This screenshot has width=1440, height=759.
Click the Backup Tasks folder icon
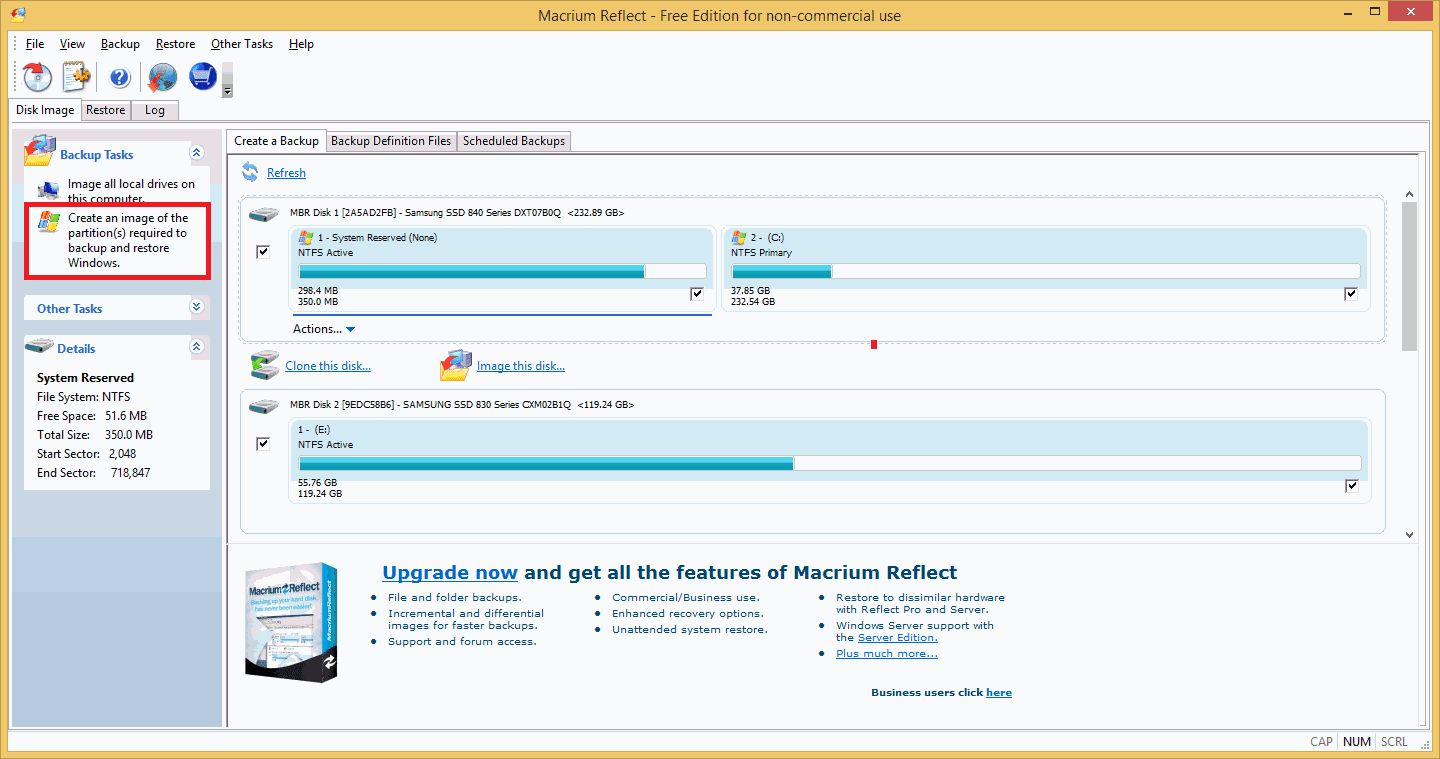(39, 151)
